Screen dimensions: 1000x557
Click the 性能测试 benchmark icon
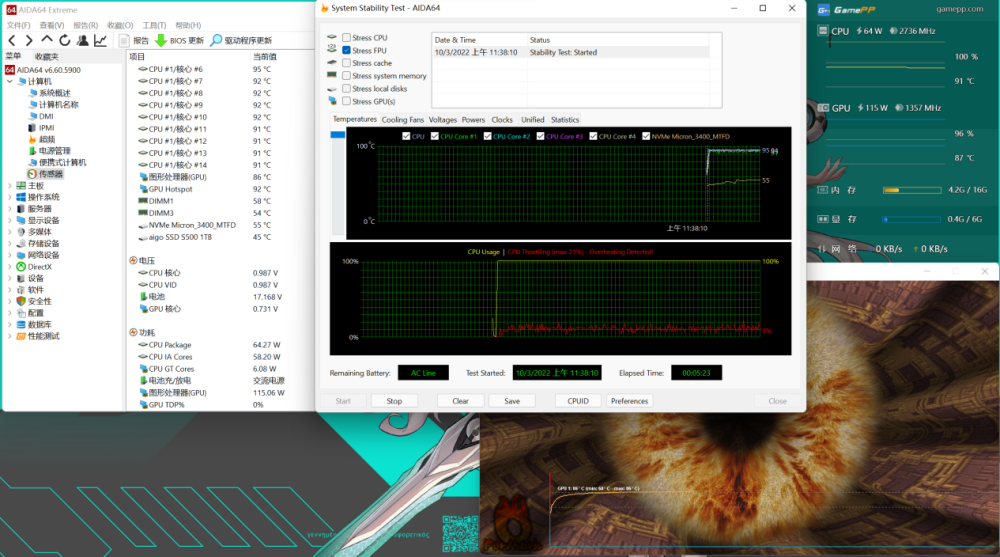coord(21,336)
